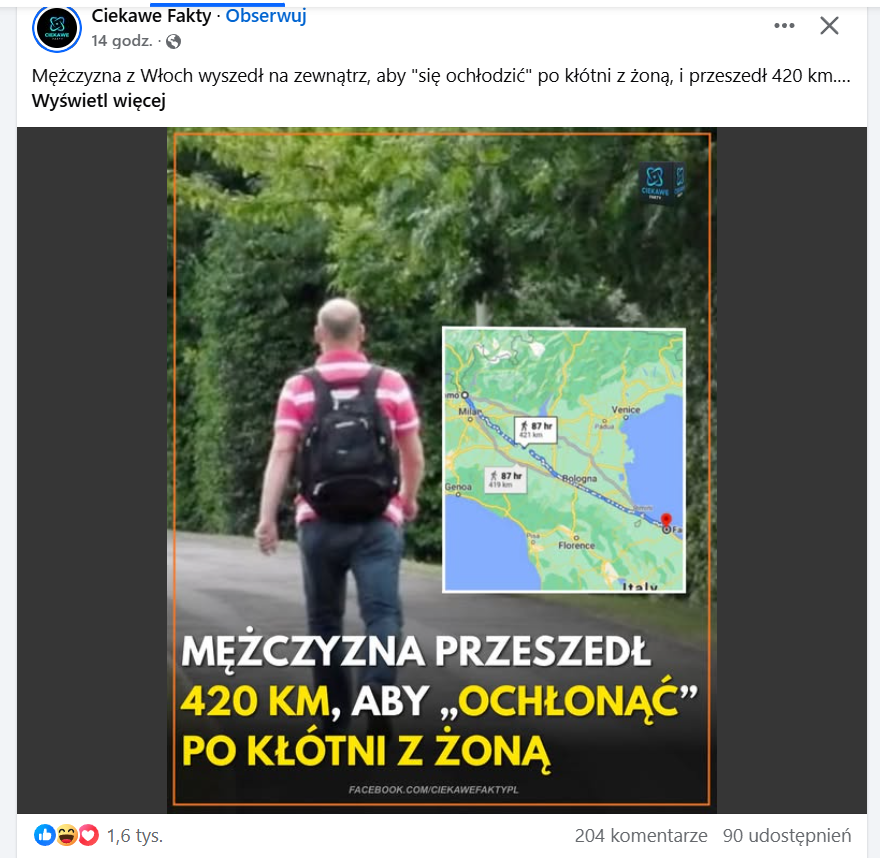Follow the page via Obserwuj
880x858 pixels.
(x=266, y=16)
